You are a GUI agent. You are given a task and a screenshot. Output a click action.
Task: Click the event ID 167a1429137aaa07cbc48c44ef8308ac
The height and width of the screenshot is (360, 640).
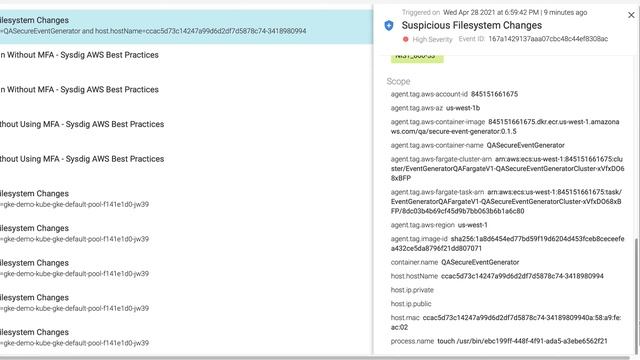coord(548,39)
